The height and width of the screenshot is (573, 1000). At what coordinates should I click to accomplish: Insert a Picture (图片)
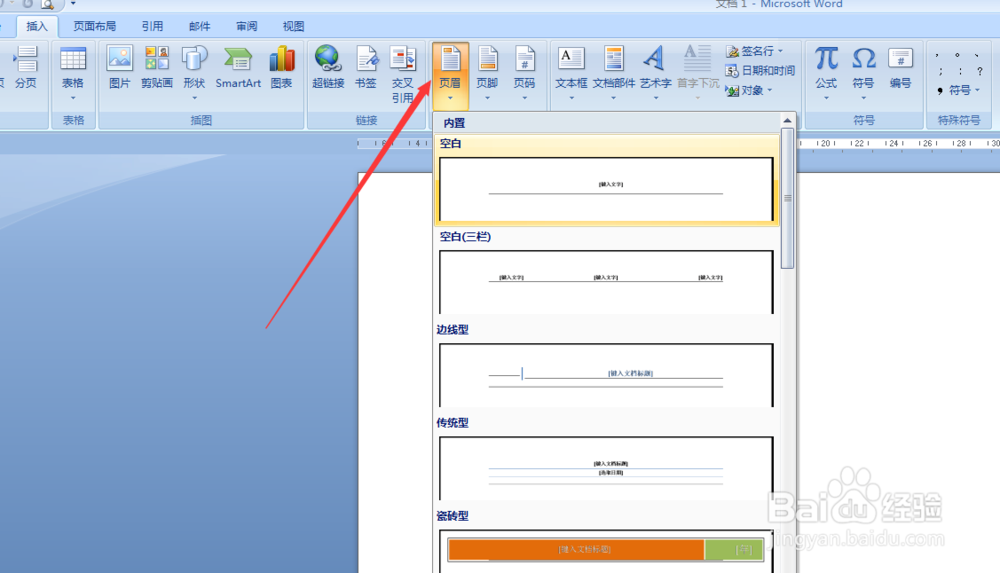pos(119,67)
